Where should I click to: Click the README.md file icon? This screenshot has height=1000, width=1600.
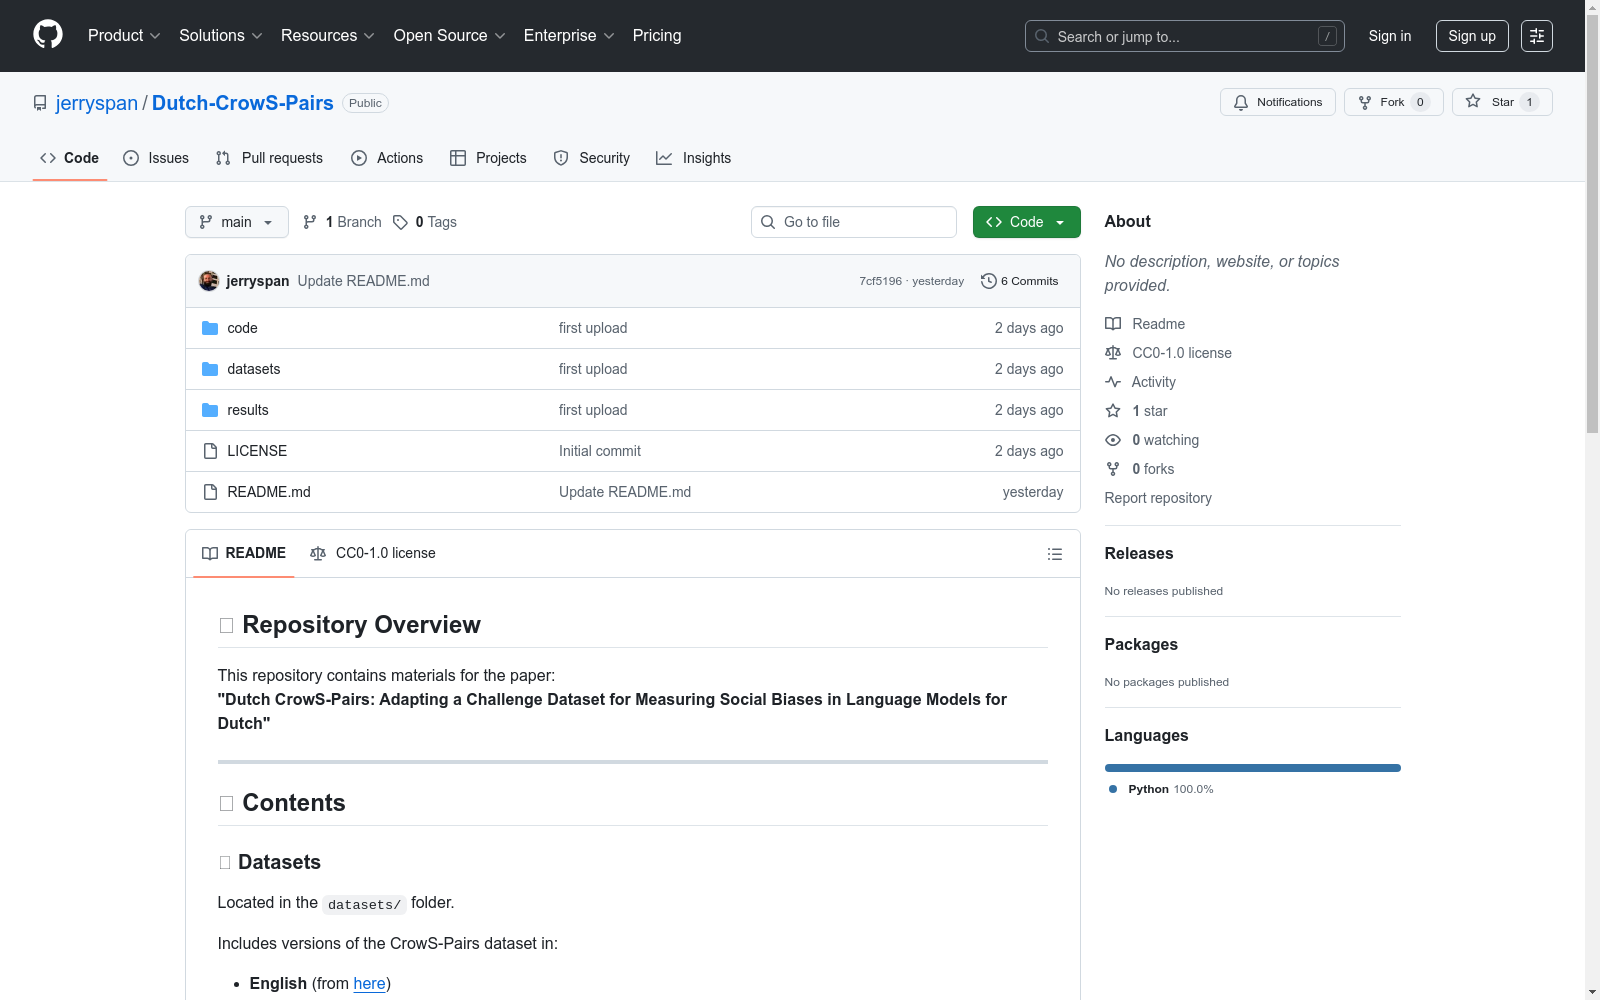(210, 492)
